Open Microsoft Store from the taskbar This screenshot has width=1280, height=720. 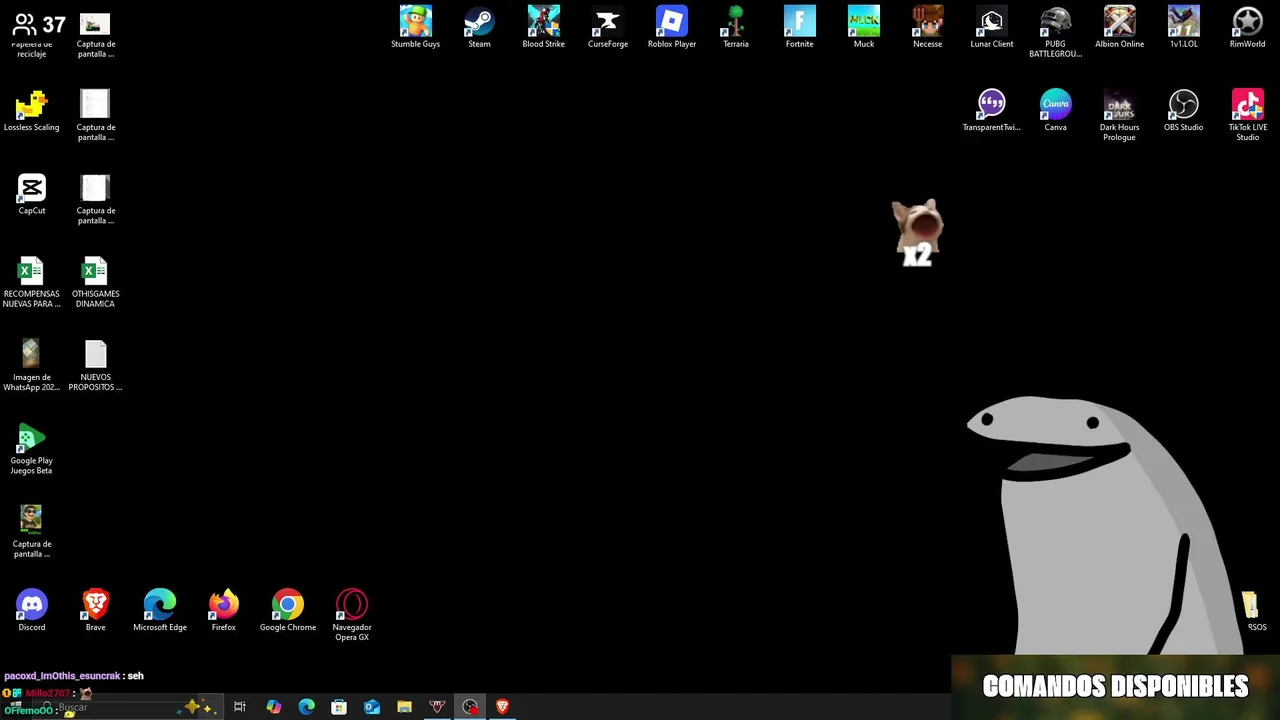(x=339, y=707)
